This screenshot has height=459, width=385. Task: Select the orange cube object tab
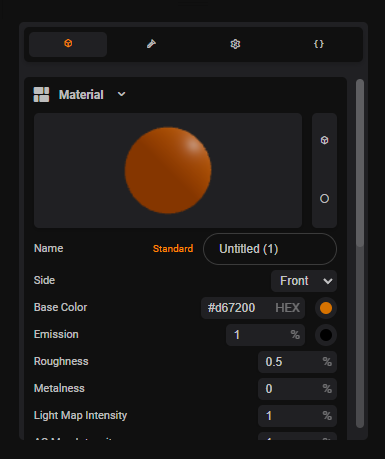click(x=68, y=44)
